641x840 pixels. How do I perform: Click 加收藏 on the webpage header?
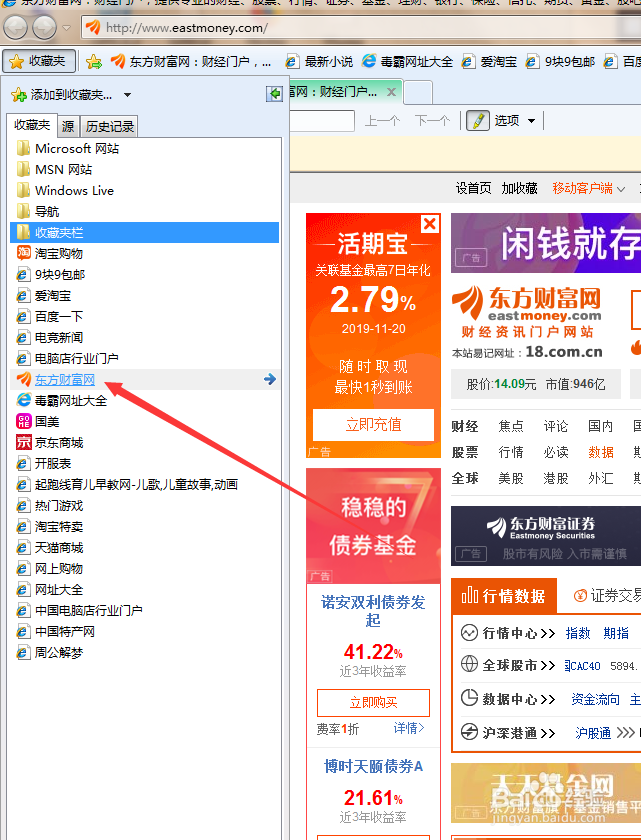[x=519, y=188]
